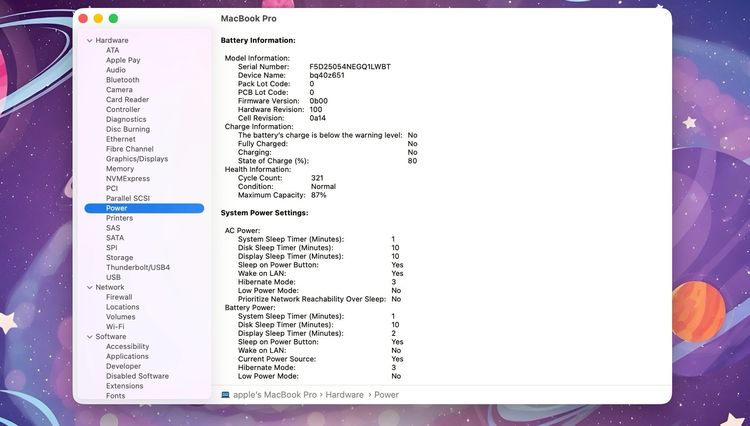Minimize window with the yellow button
Image resolution: width=750 pixels, height=426 pixels.
pos(98,19)
